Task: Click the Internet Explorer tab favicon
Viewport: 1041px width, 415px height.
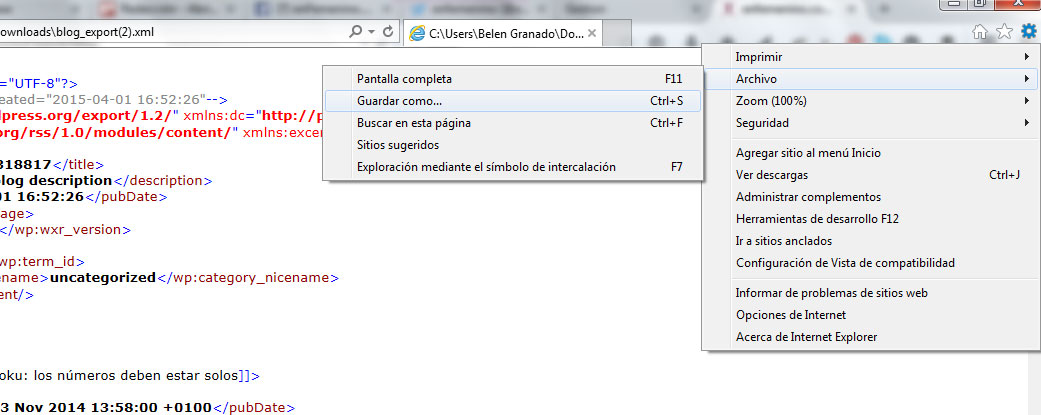Action: pyautogui.click(x=417, y=34)
